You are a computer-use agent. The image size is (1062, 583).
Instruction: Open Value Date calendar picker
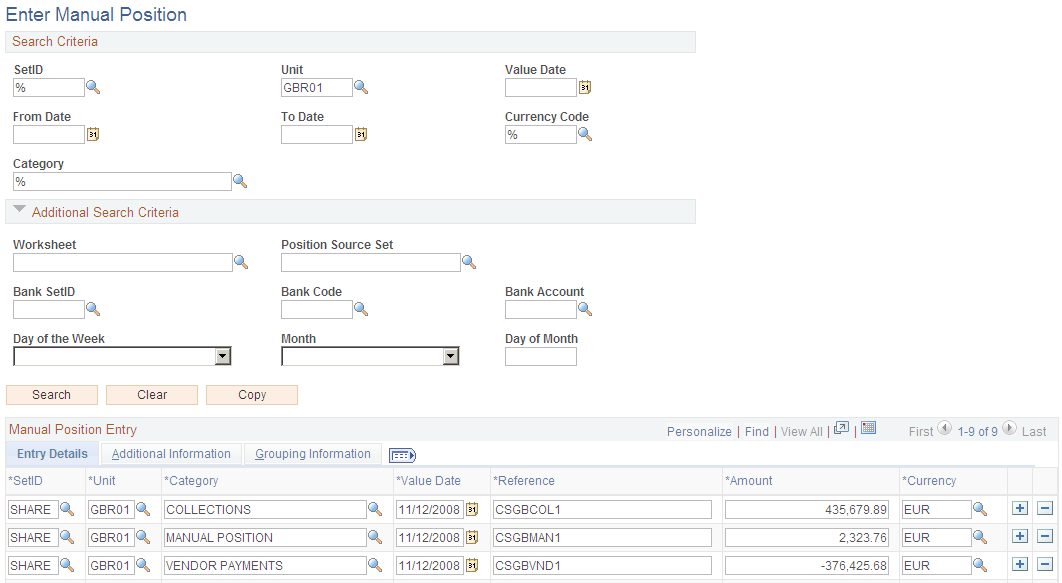[585, 87]
